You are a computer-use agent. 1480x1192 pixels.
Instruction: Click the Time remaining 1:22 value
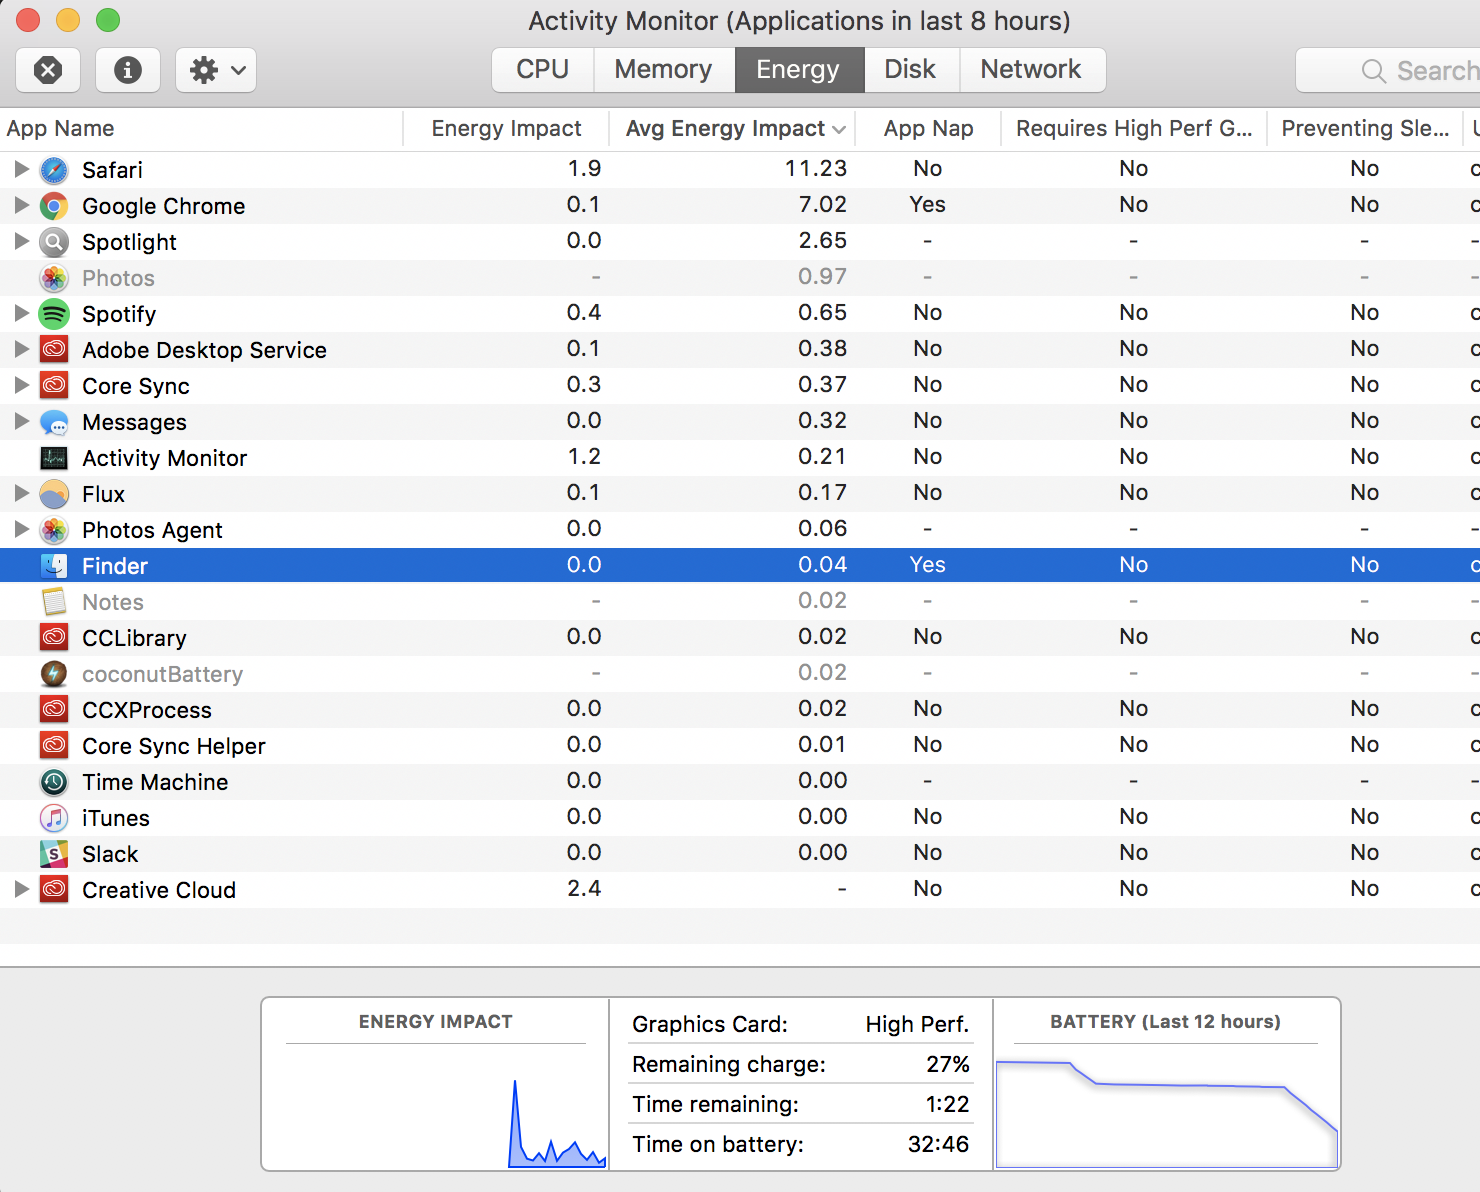[947, 1104]
